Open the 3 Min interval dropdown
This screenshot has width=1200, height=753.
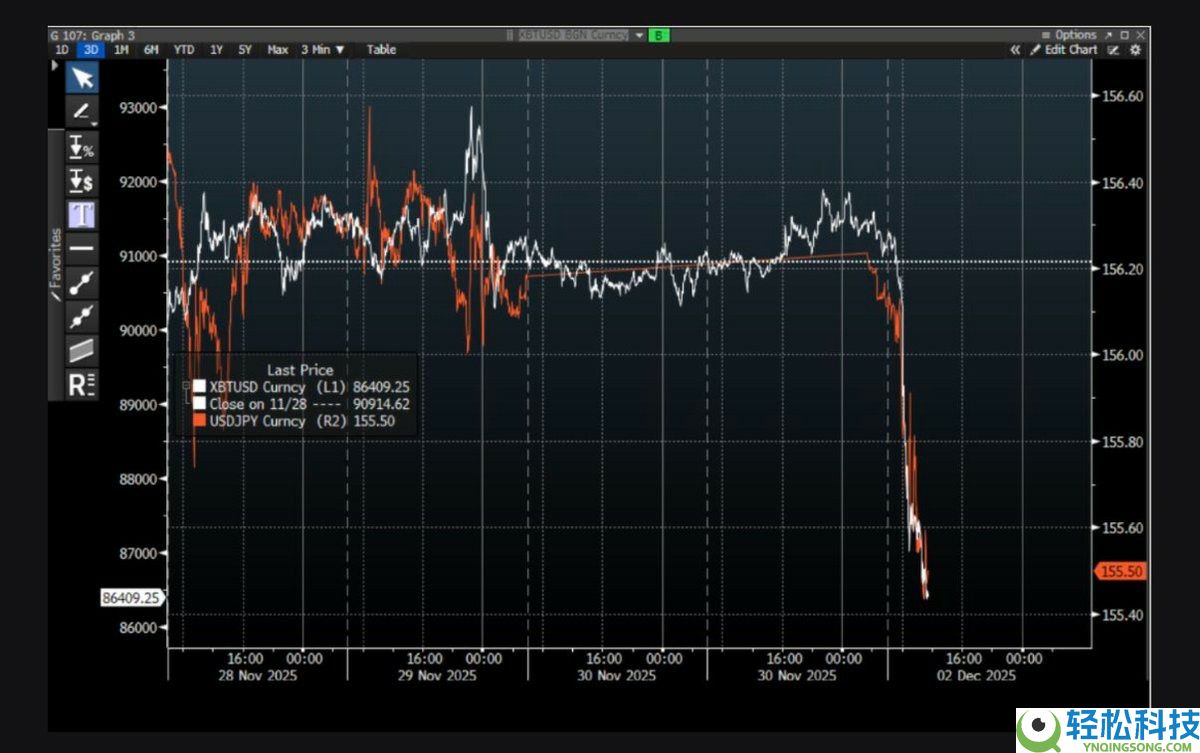tap(322, 49)
